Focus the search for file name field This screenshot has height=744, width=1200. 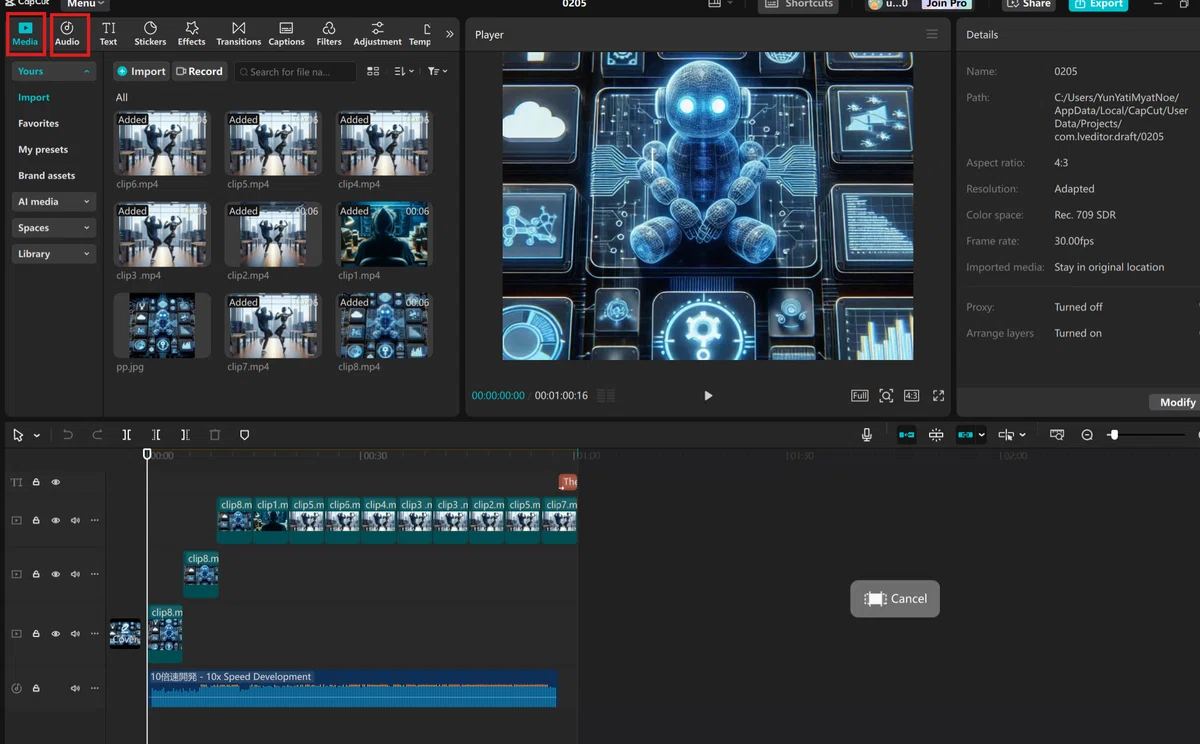point(296,72)
